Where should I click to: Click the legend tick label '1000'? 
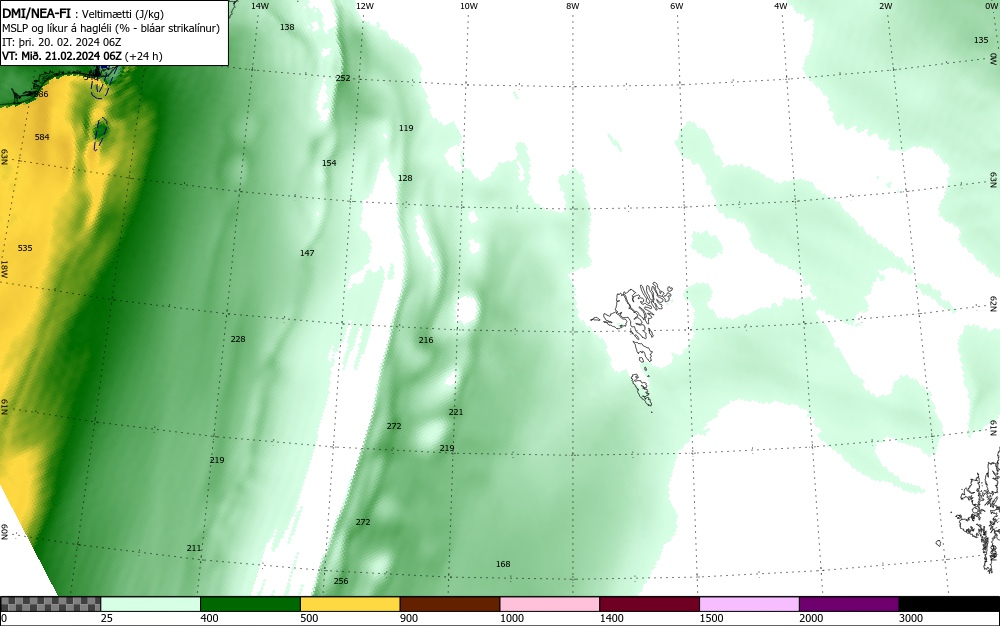coord(511,618)
